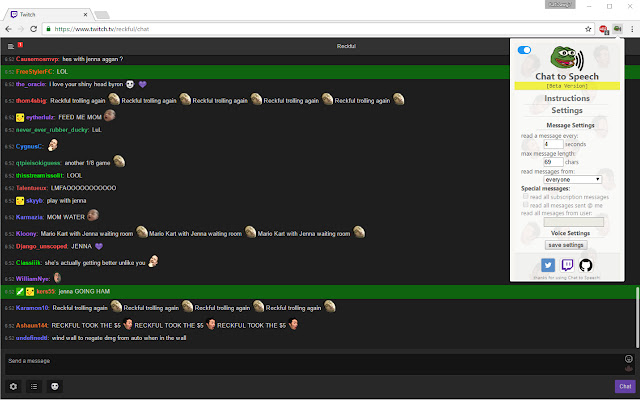Click username undefinedtl
This screenshot has width=640, height=400.
pos(32,338)
